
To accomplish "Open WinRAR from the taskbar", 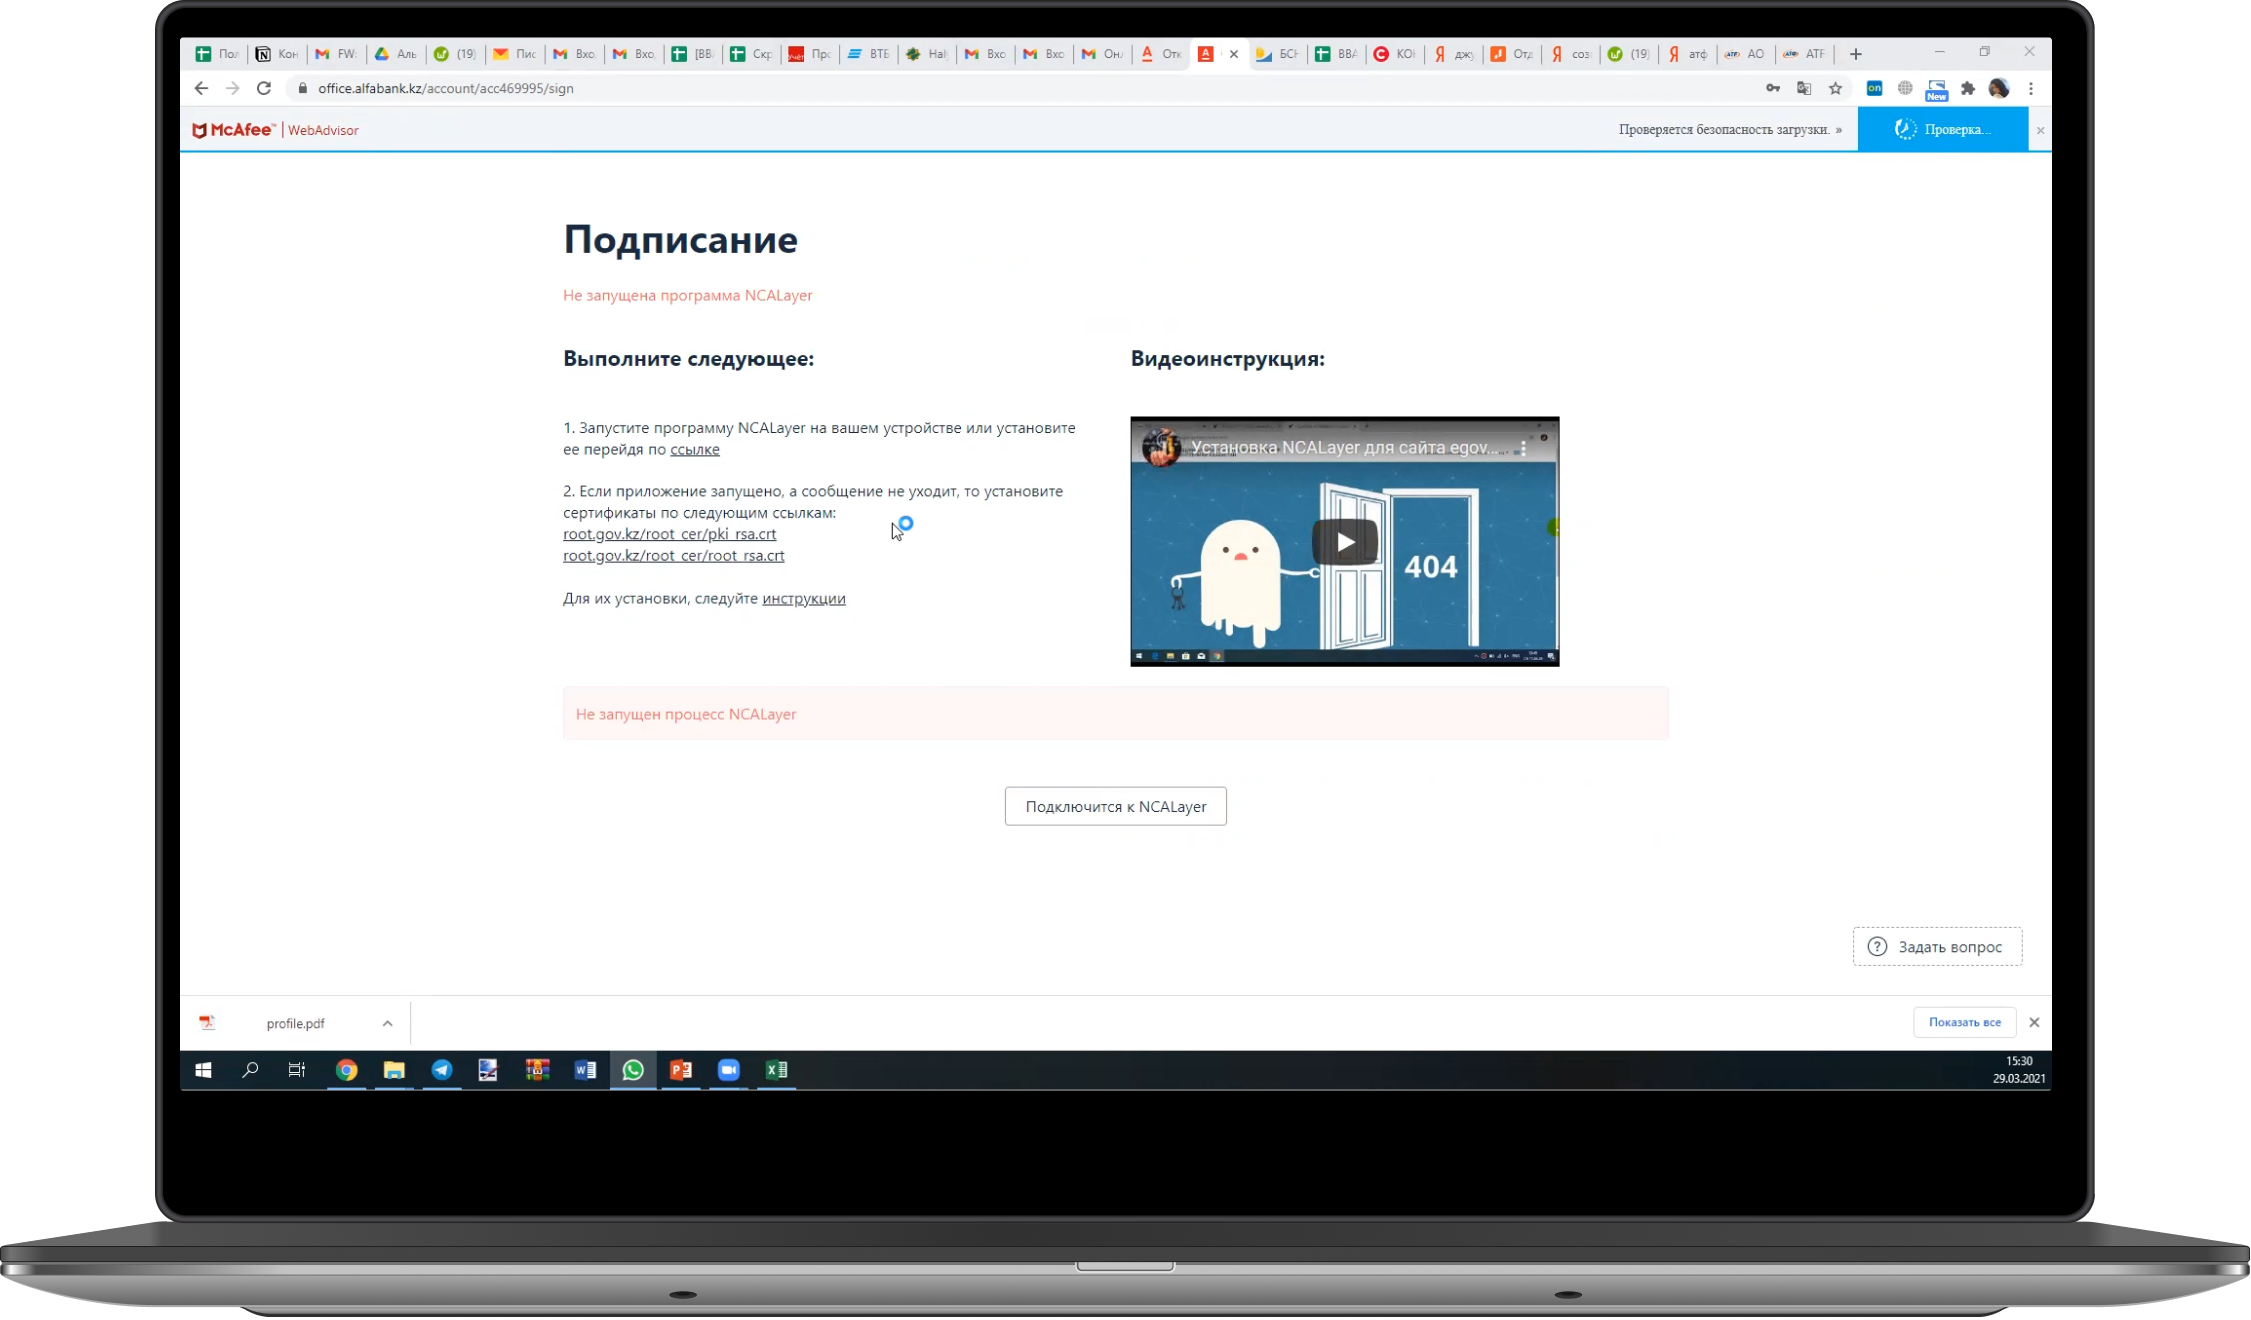I will click(537, 1070).
